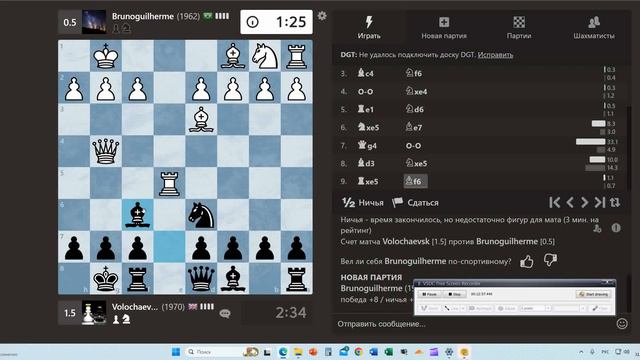Select move 5... Nd6 in the move list

click(x=414, y=109)
